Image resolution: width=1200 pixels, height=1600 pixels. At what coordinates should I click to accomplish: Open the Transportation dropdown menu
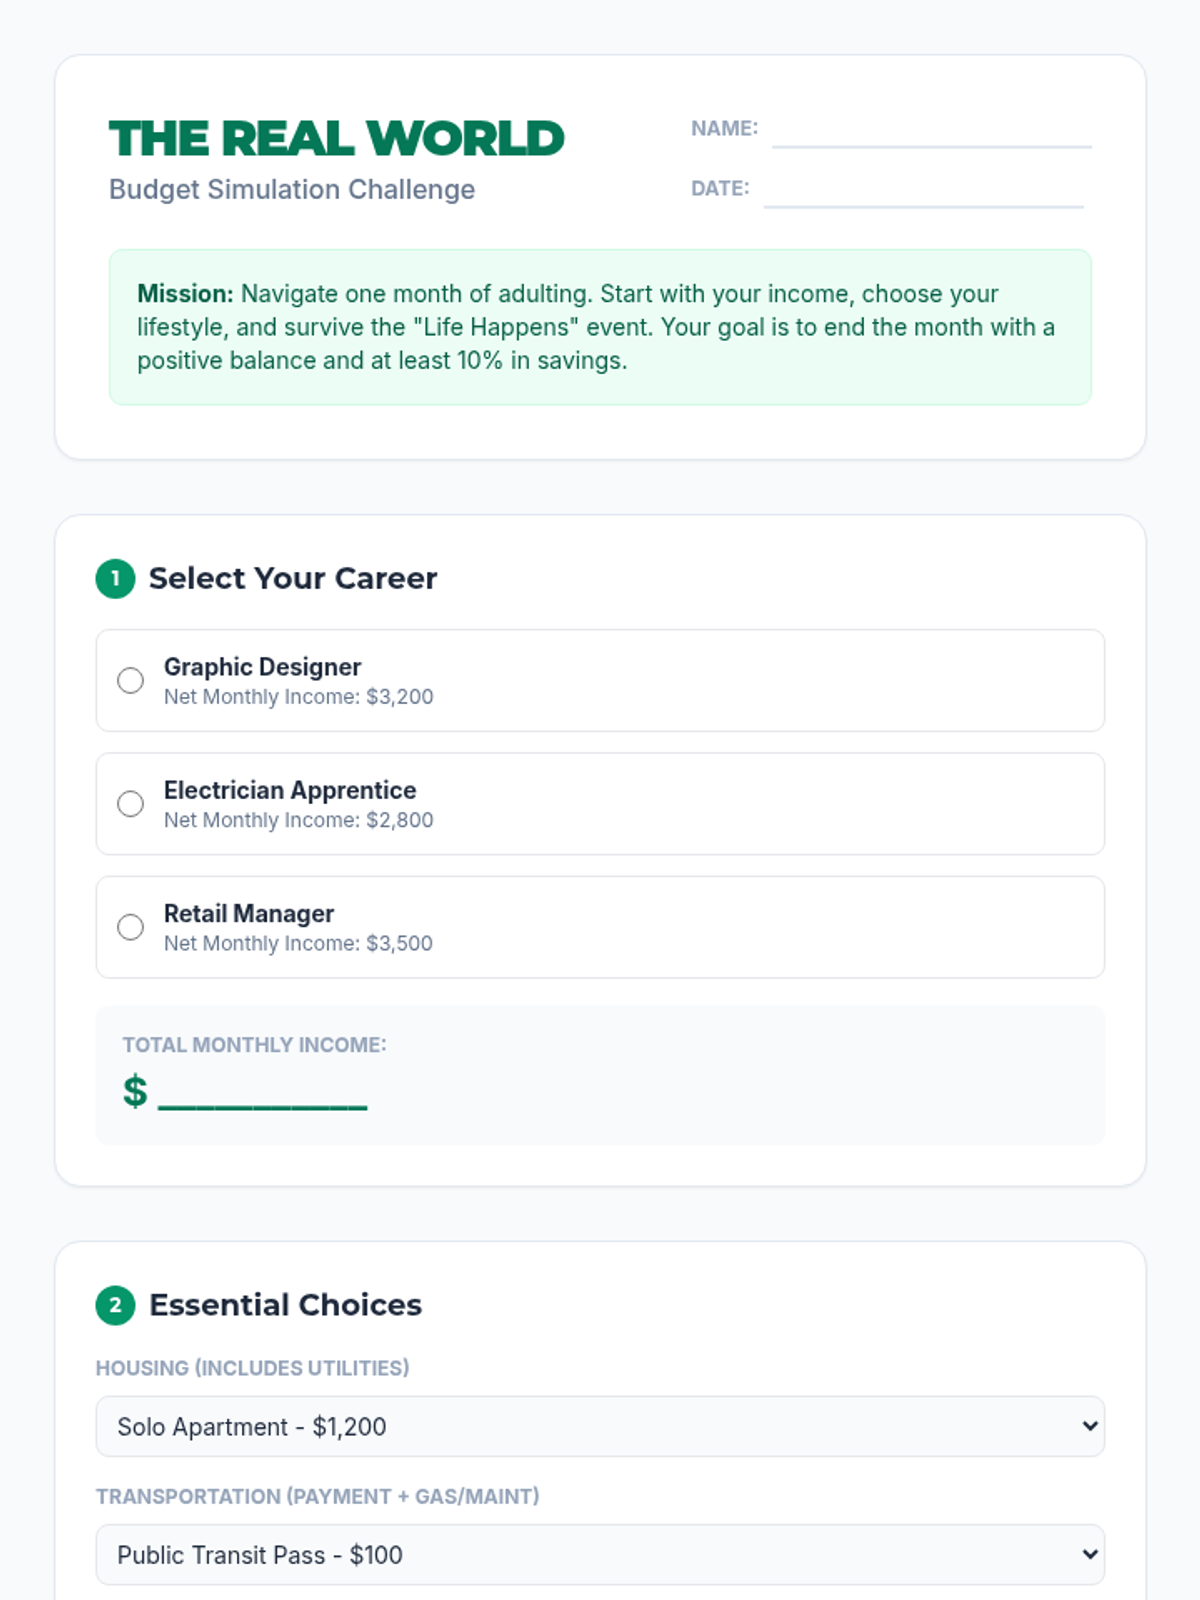[600, 1554]
